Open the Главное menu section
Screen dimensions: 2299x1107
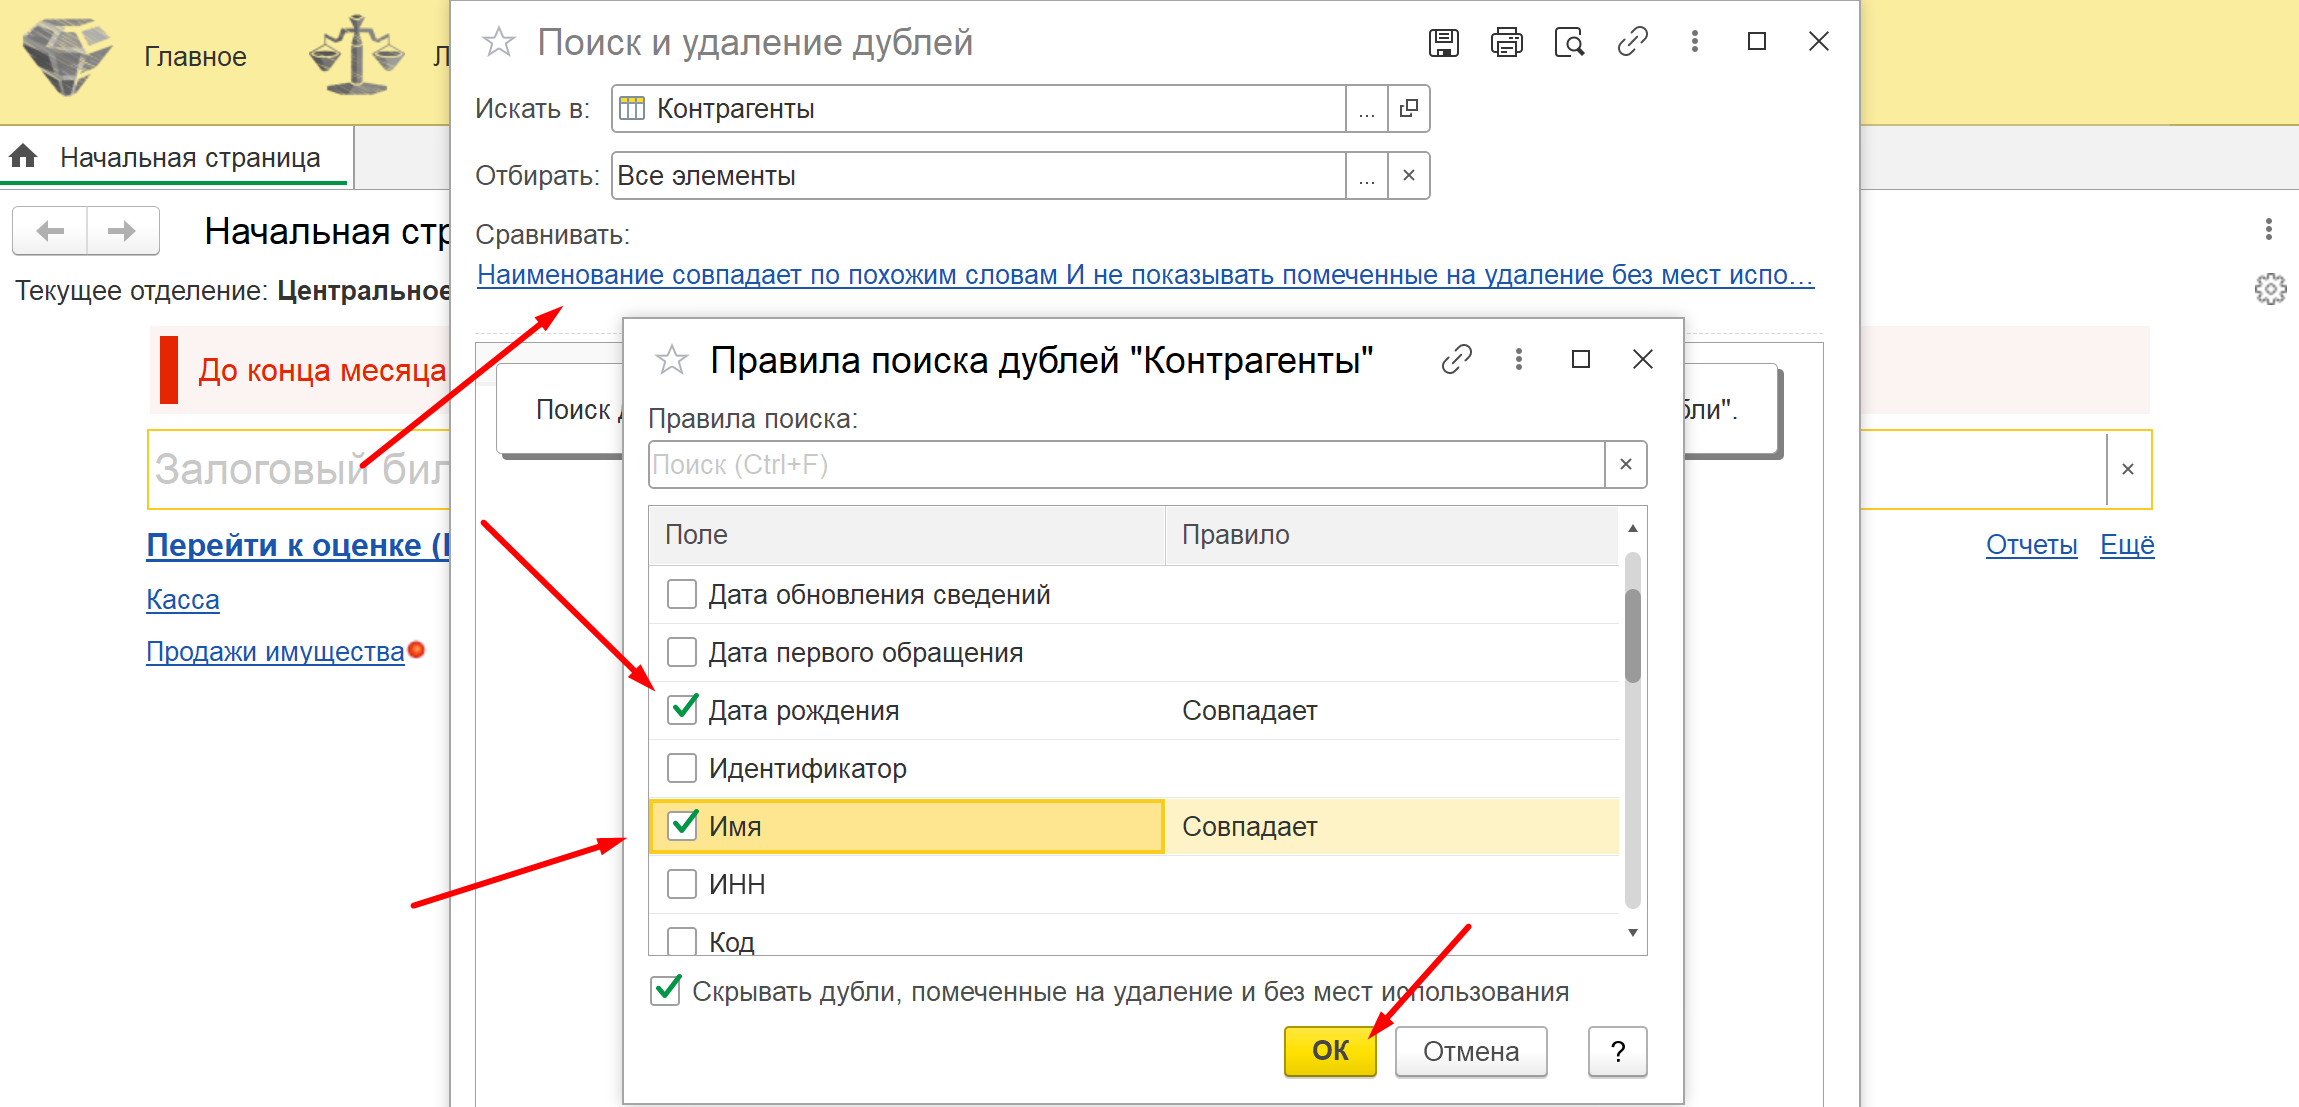pos(195,57)
